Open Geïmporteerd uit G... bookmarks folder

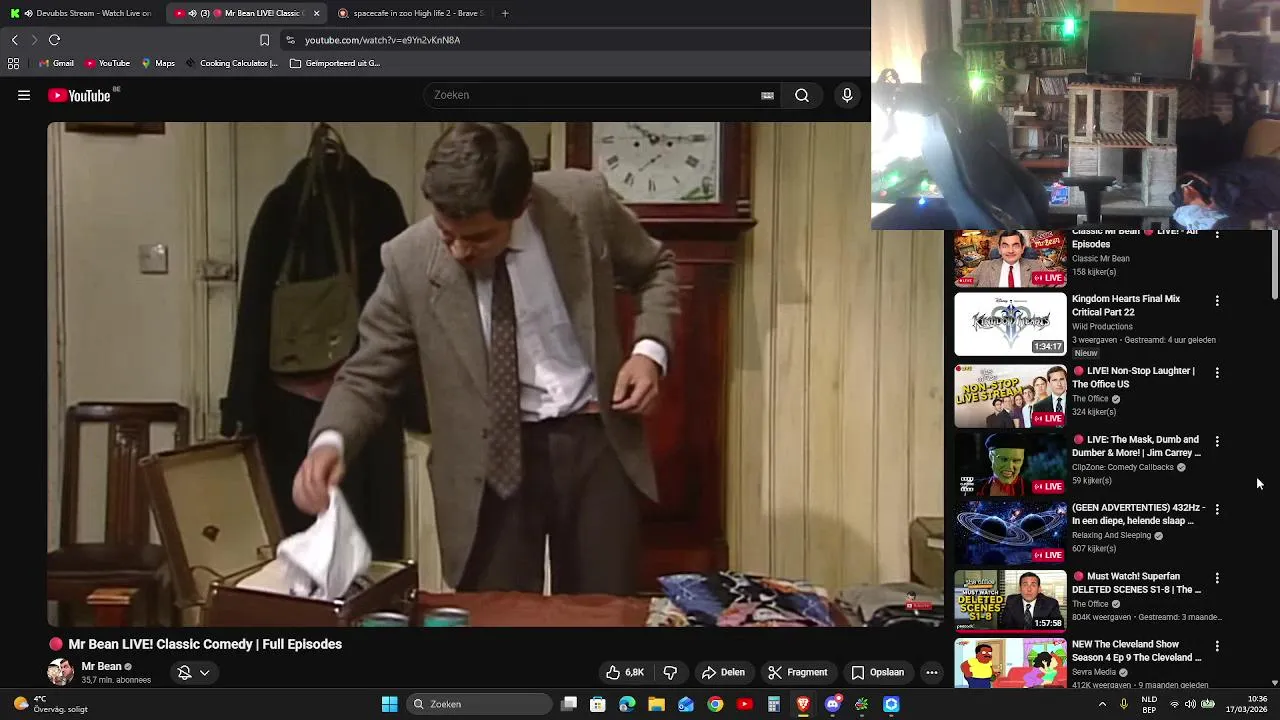point(334,63)
